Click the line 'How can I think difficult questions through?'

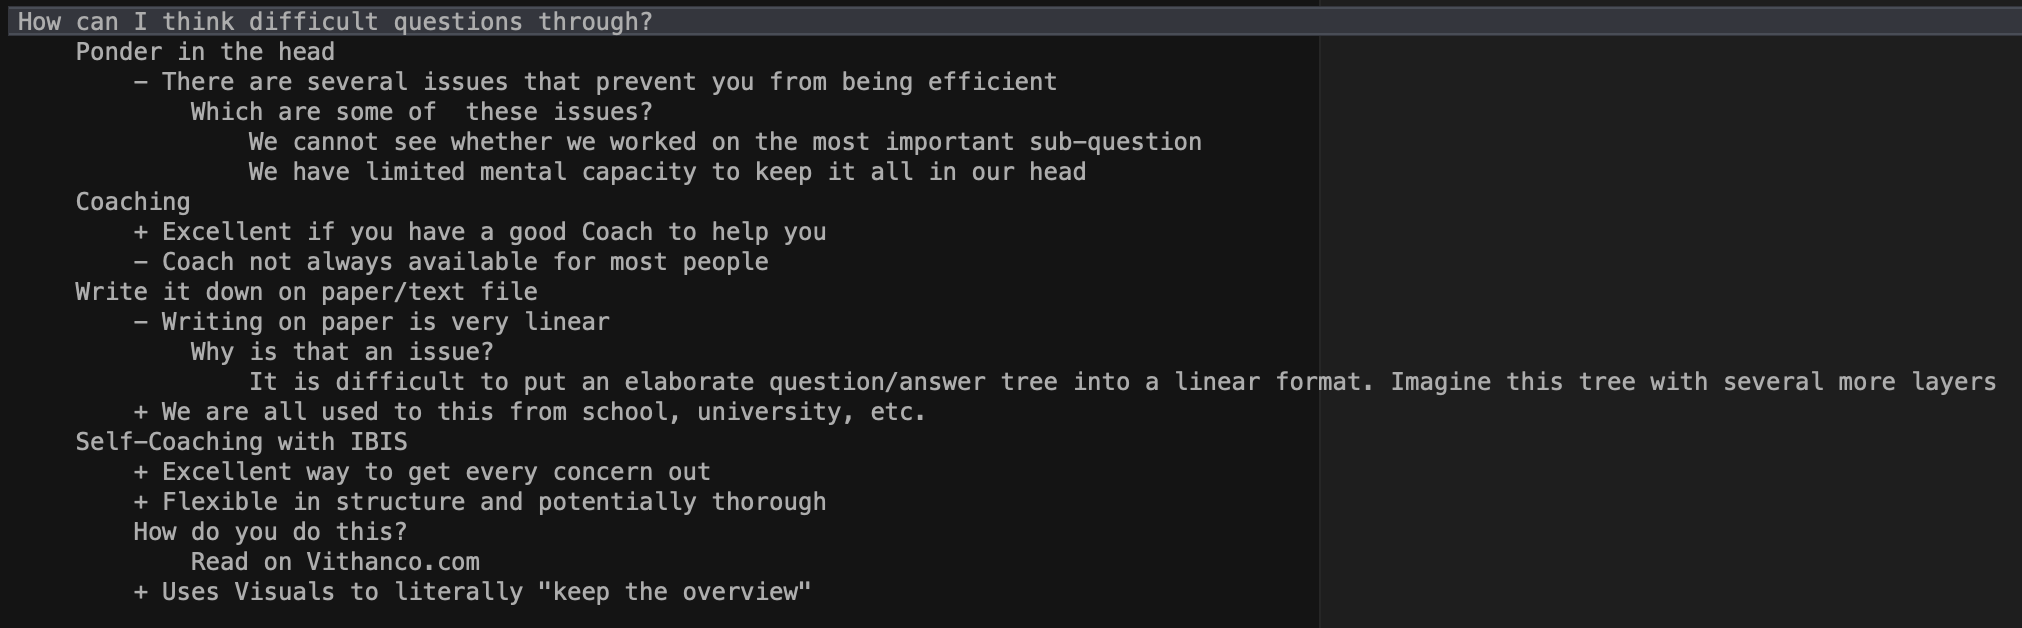coord(335,21)
